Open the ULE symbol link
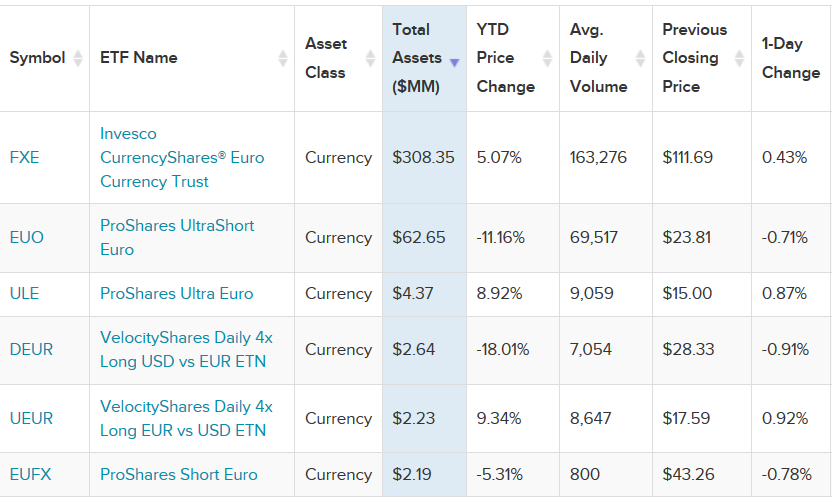 tap(24, 294)
